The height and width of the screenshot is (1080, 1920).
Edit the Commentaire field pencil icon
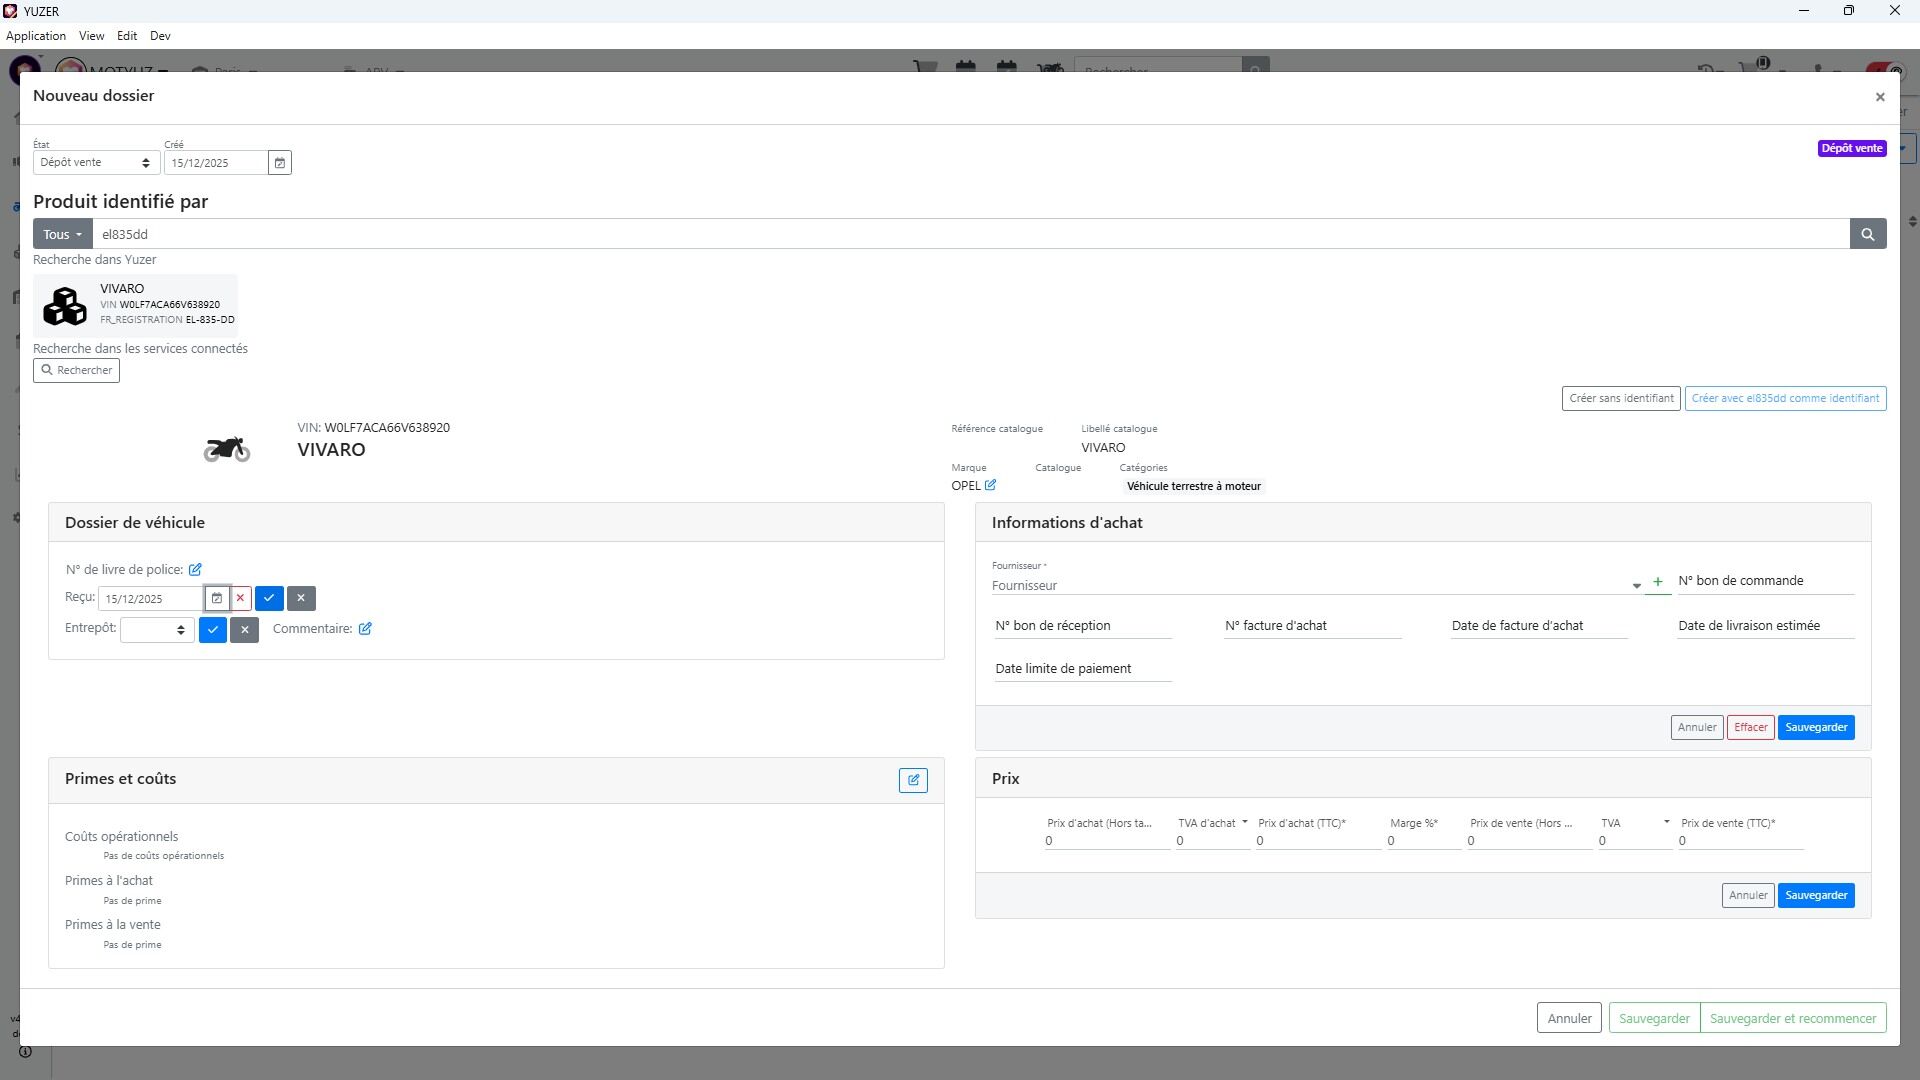coord(365,629)
